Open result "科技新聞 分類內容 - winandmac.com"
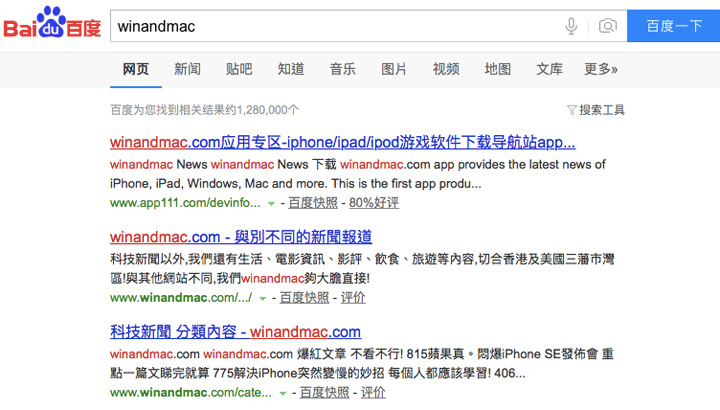Image resolution: width=720 pixels, height=410 pixels. pyautogui.click(x=235, y=332)
